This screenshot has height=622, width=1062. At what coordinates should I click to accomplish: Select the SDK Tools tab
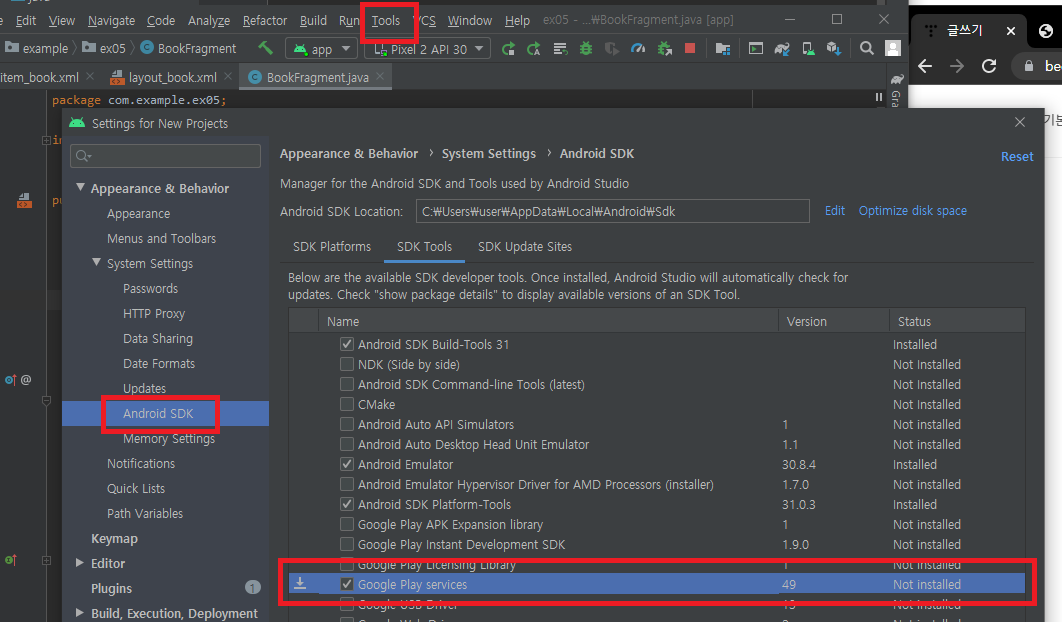(424, 247)
